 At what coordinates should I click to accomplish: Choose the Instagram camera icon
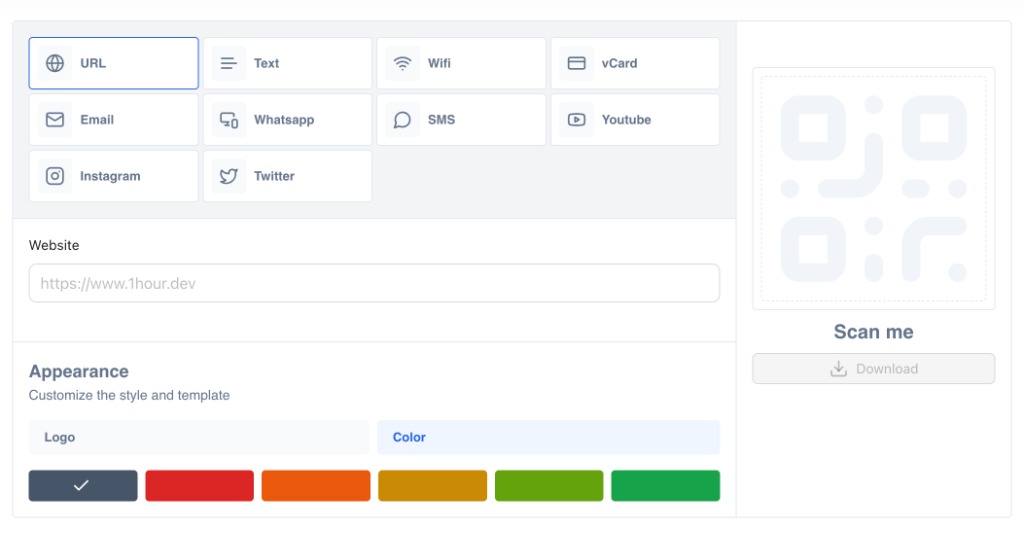[55, 176]
